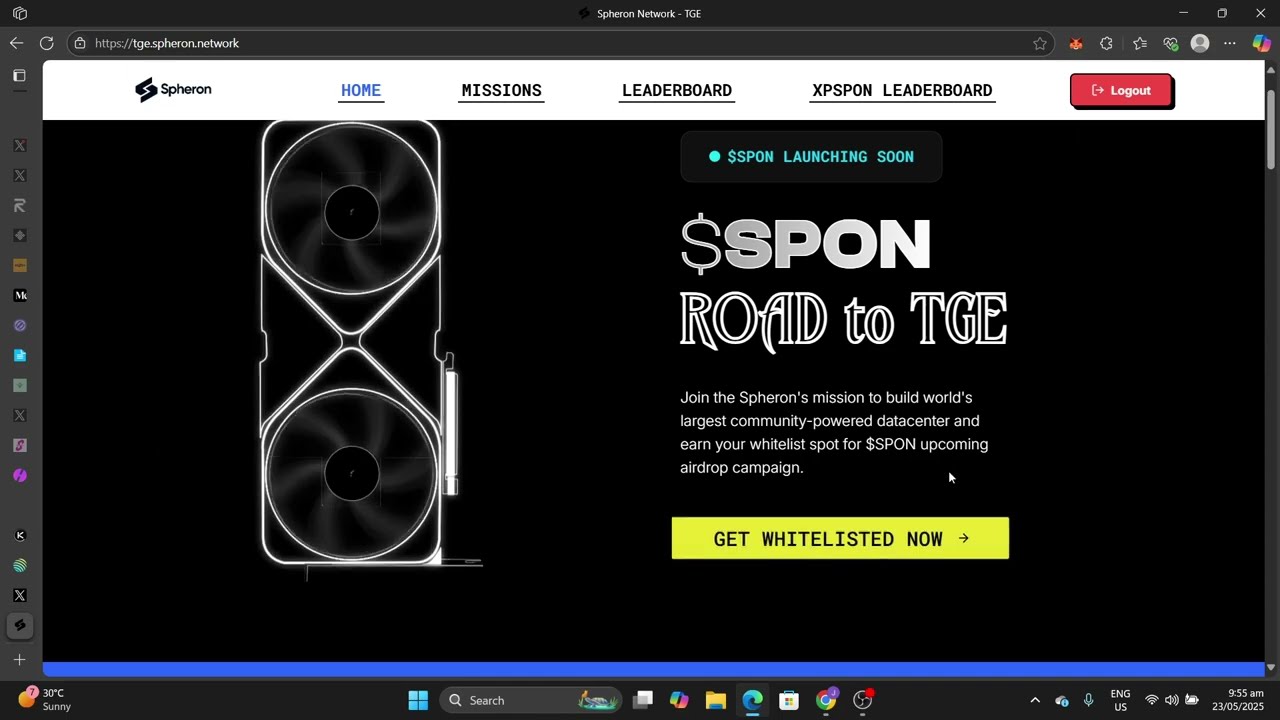Image resolution: width=1280 pixels, height=720 pixels.
Task: Collapse the vertical tabs pane icon
Action: (x=19, y=76)
